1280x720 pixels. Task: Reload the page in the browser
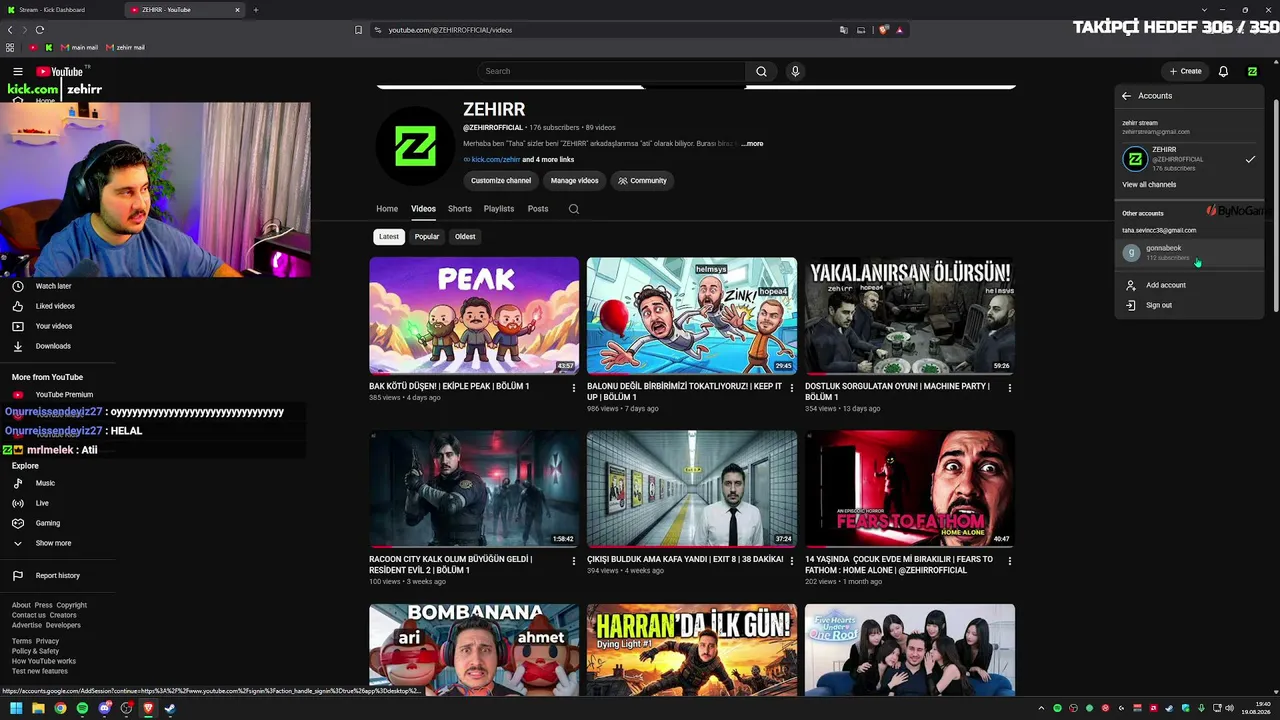(x=38, y=30)
